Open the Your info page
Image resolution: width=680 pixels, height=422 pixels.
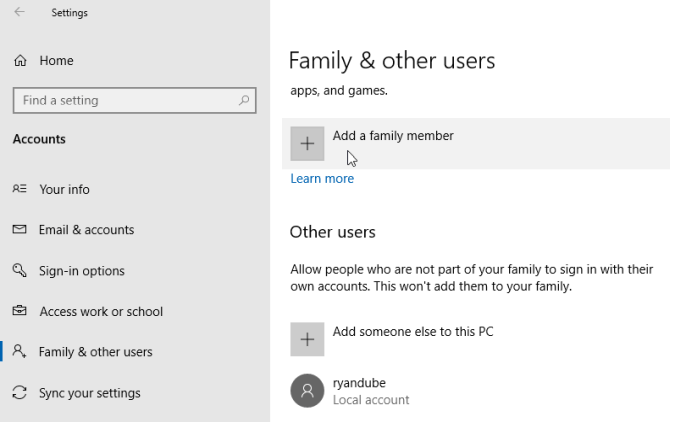click(x=65, y=189)
